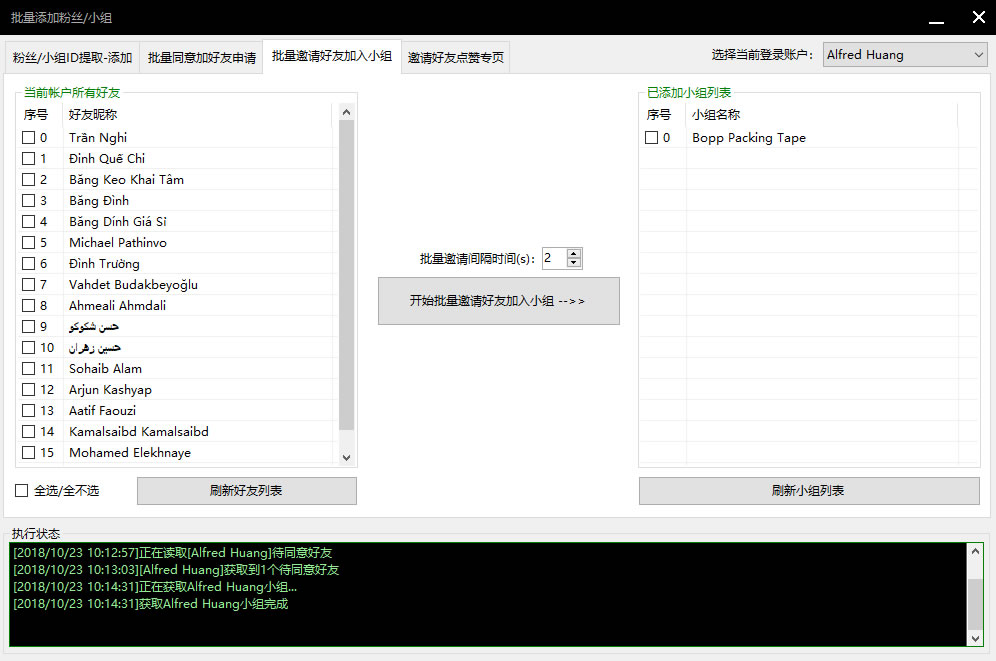Switch to the 粉丝/小组ID提取-添加 tab
Screen dimensions: 996x661
[x=72, y=58]
